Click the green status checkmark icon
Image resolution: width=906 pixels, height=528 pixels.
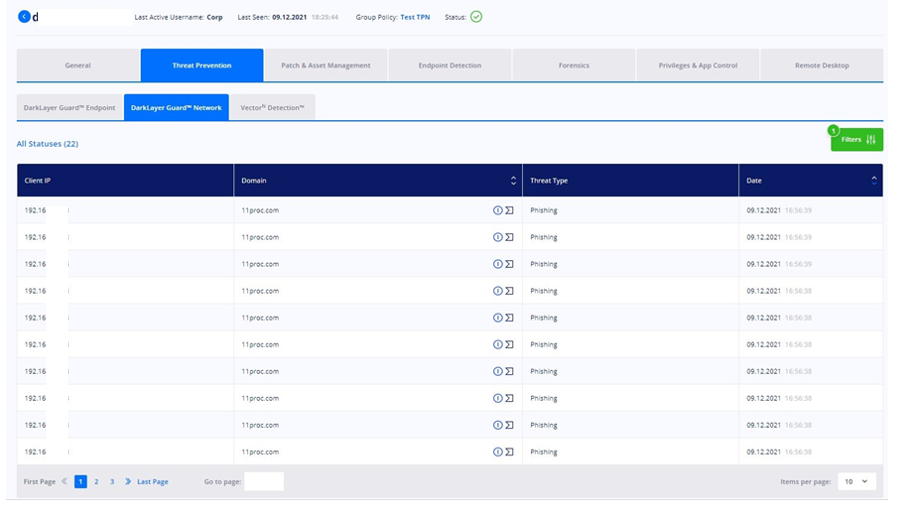[476, 17]
